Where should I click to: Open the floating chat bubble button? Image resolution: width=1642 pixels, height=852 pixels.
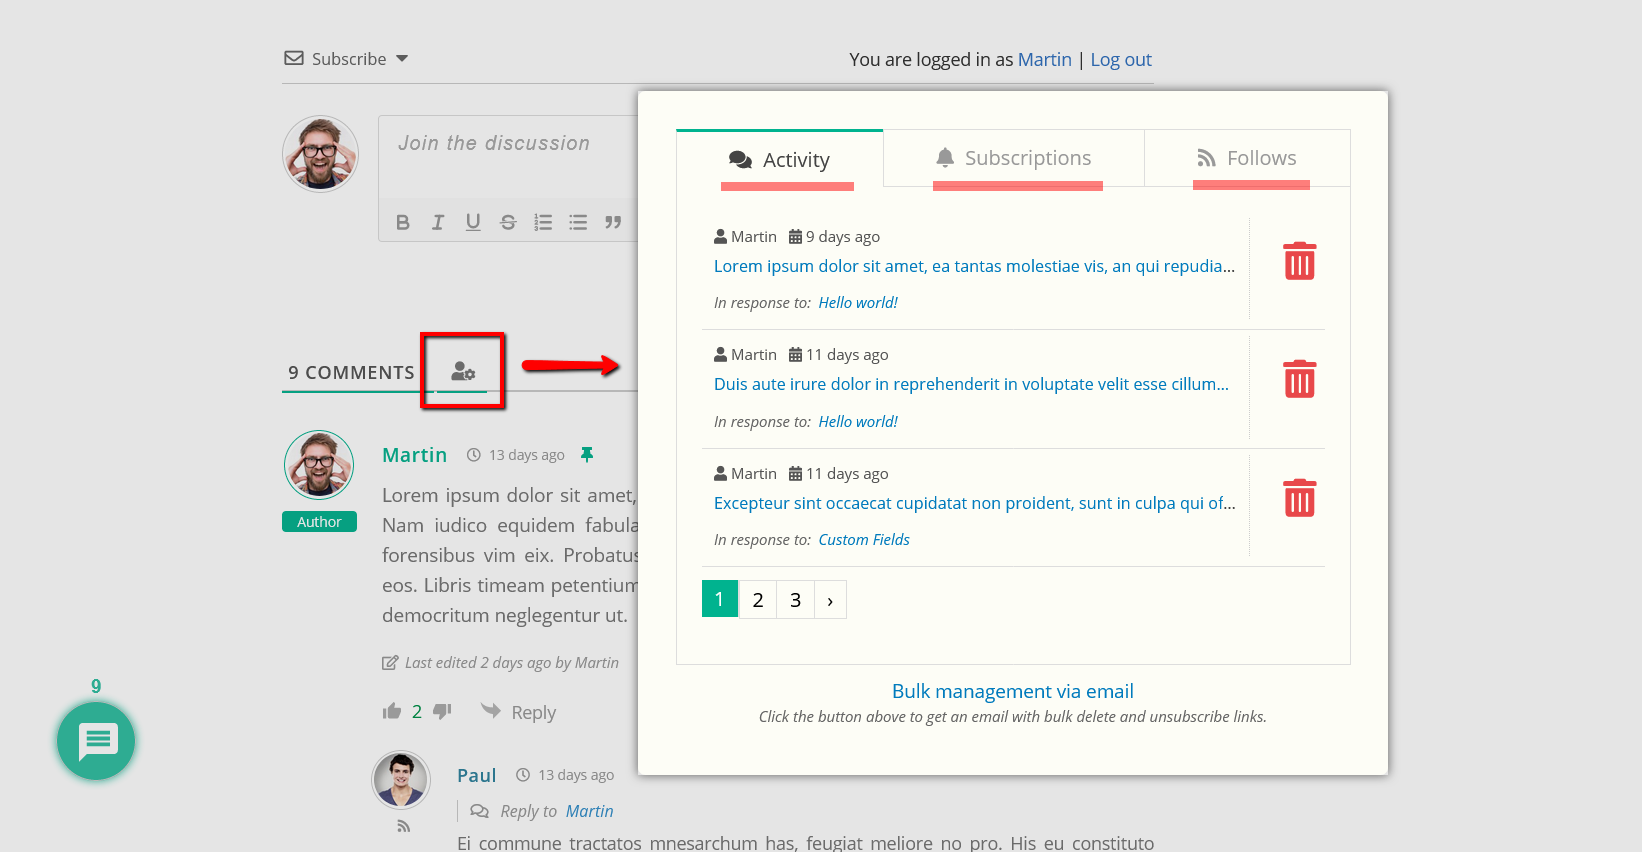pyautogui.click(x=96, y=741)
